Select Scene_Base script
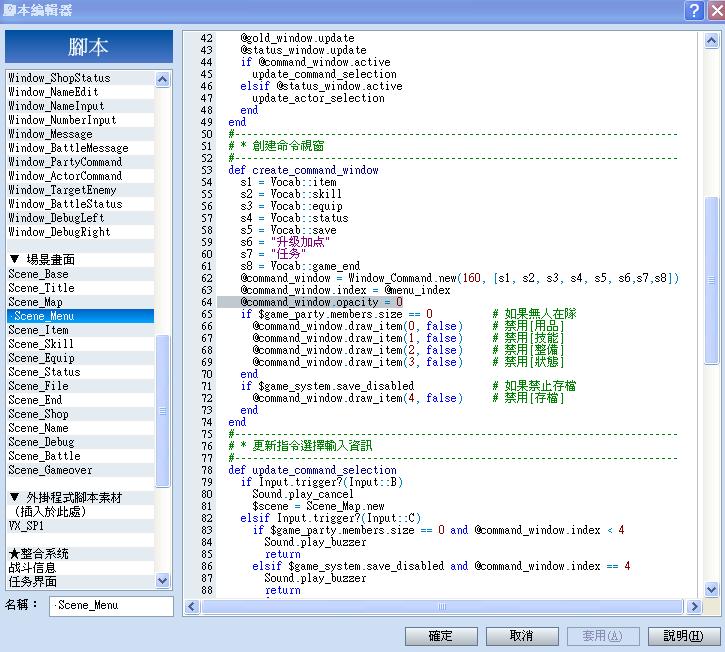 (x=80, y=274)
